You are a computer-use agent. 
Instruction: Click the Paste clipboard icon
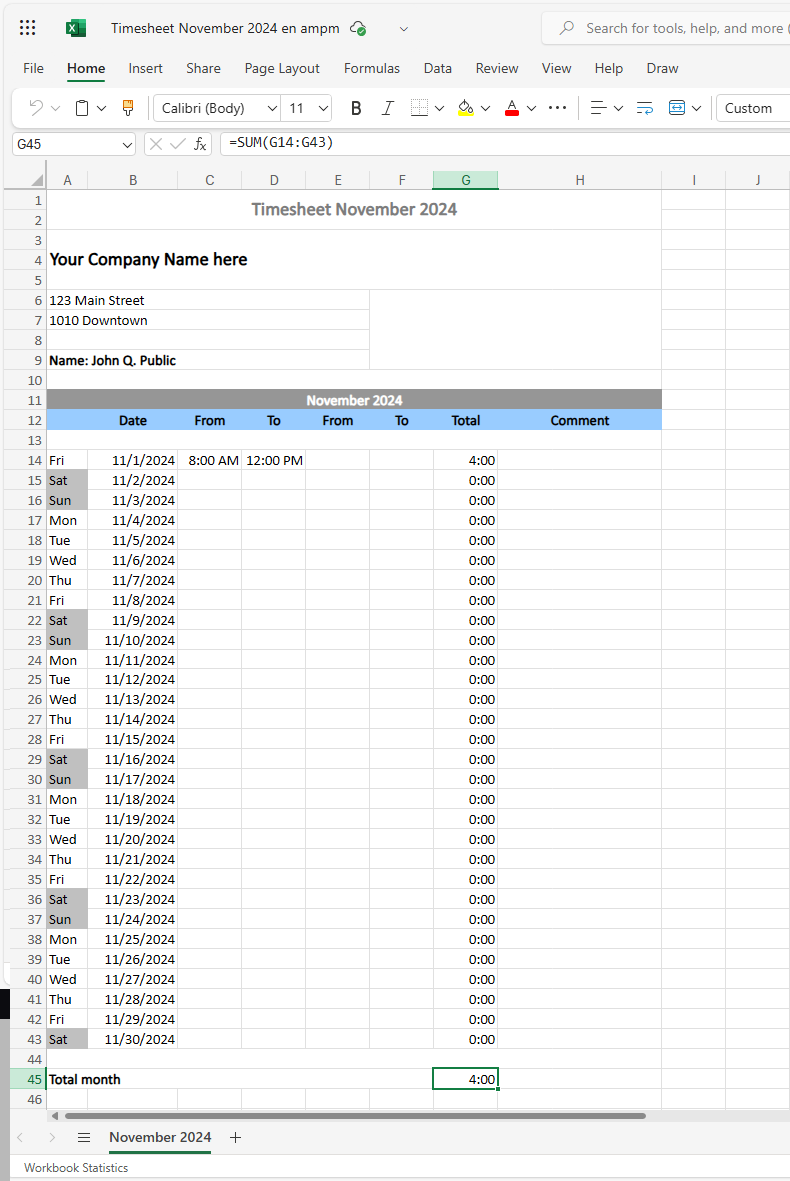82,108
